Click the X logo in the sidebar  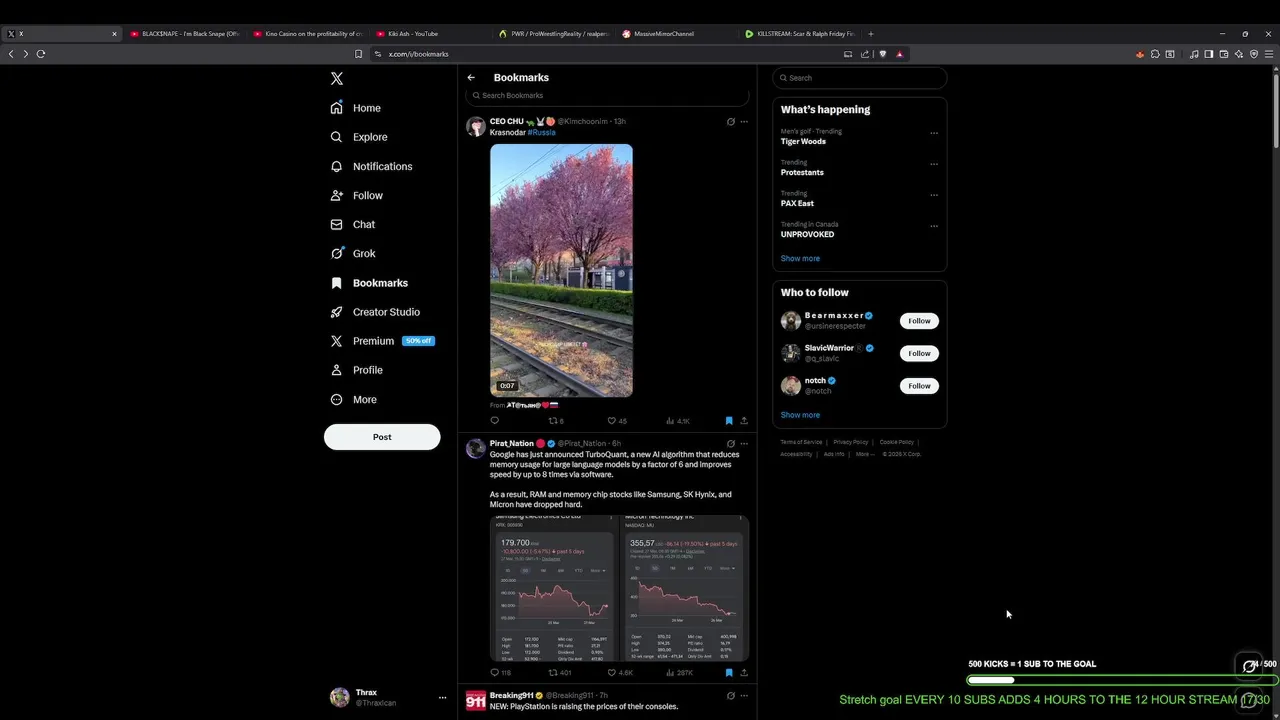tap(337, 78)
